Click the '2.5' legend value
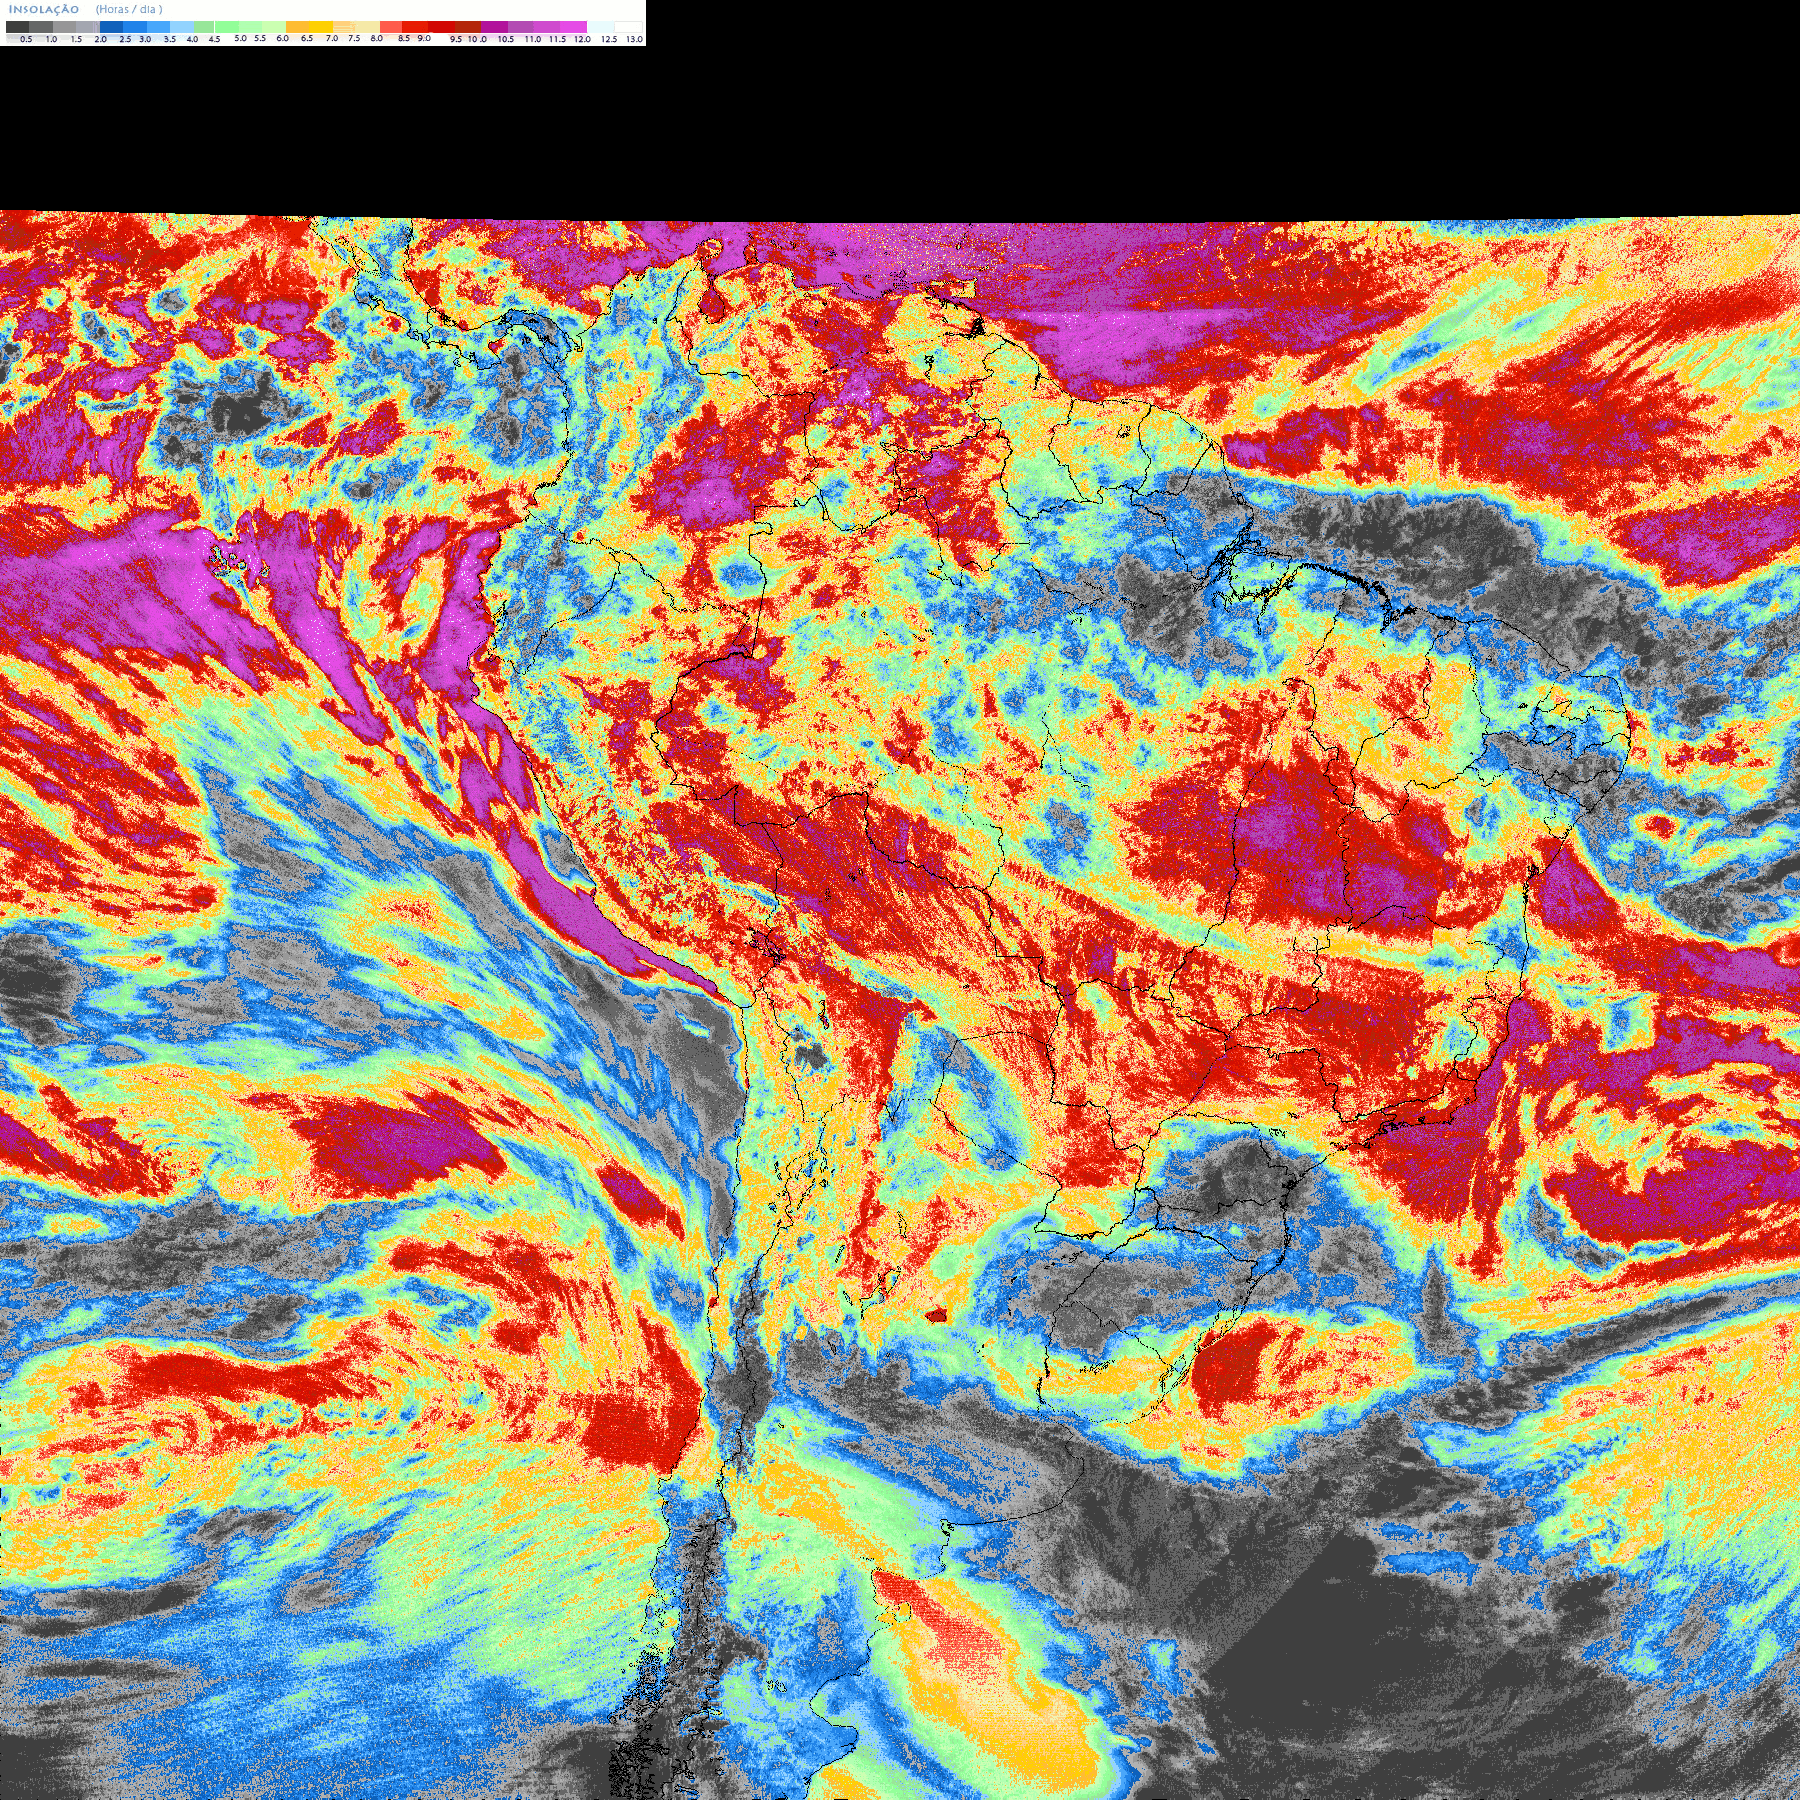The height and width of the screenshot is (1800, 1800). click(125, 39)
